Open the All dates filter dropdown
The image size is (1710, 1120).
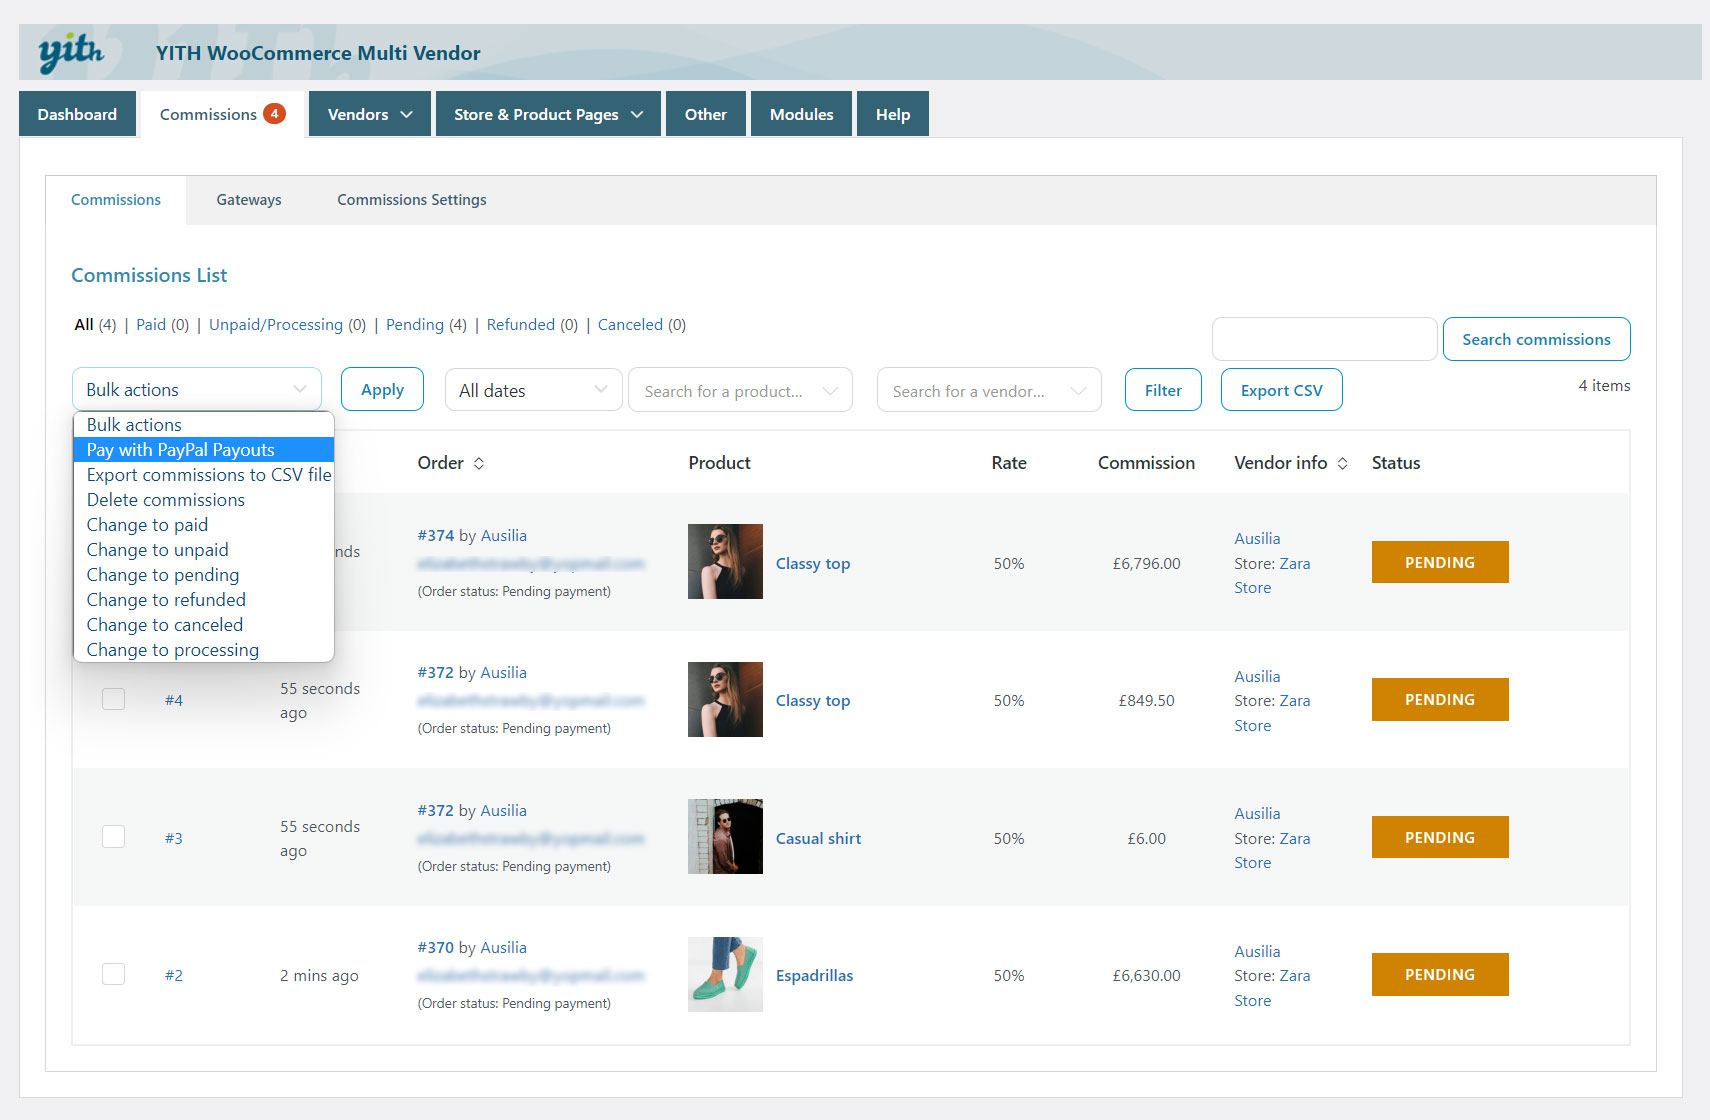click(x=533, y=390)
